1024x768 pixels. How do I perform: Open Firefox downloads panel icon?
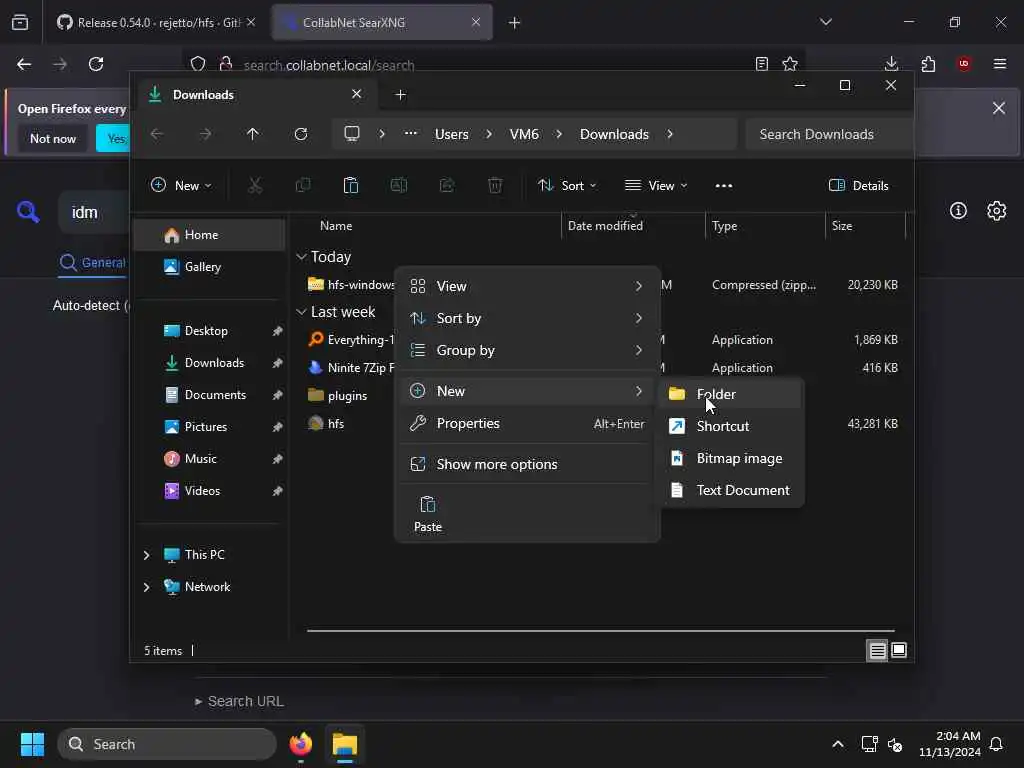(x=891, y=63)
